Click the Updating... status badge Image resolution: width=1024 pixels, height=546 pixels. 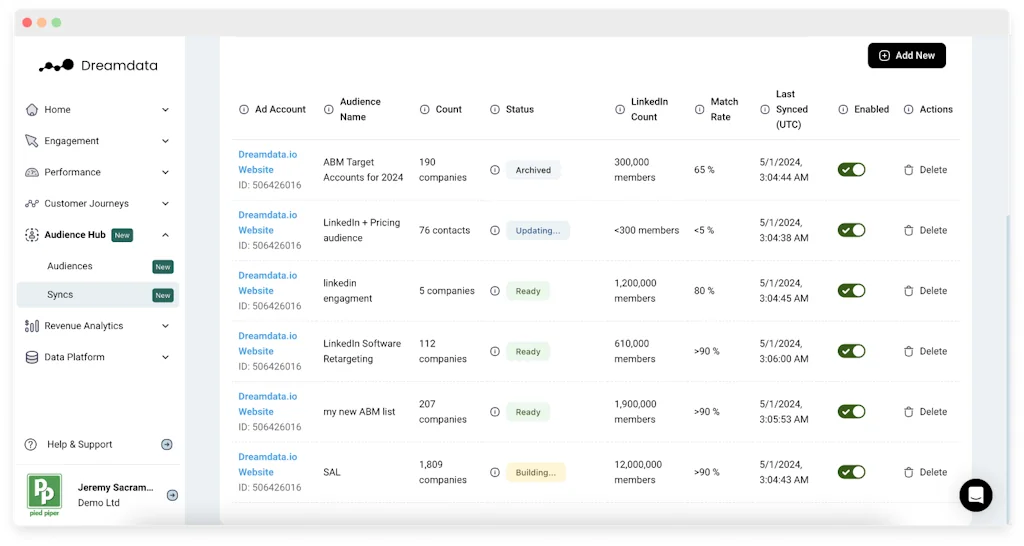(x=537, y=231)
